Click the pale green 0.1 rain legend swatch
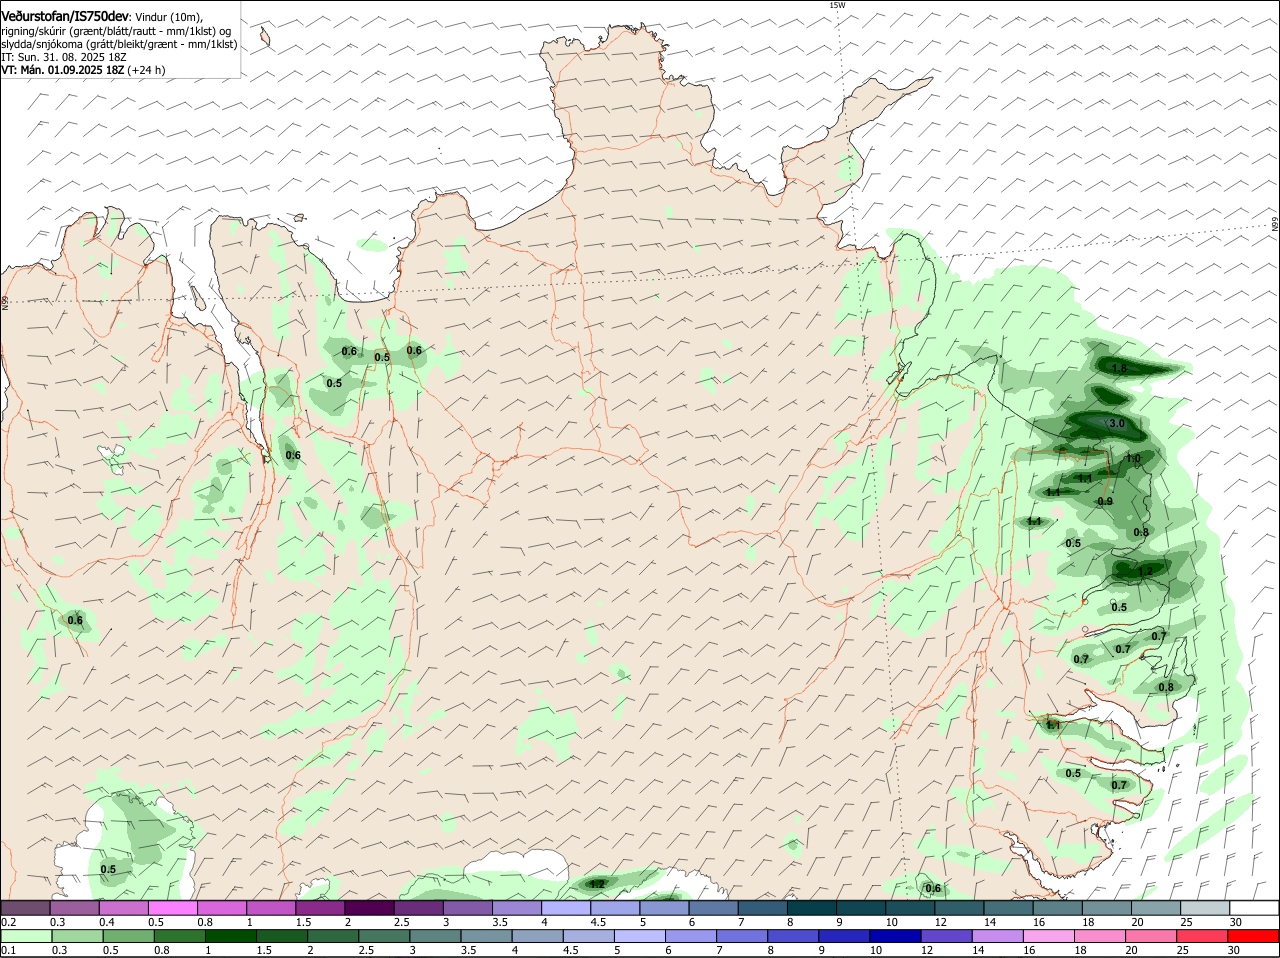 [x=27, y=937]
